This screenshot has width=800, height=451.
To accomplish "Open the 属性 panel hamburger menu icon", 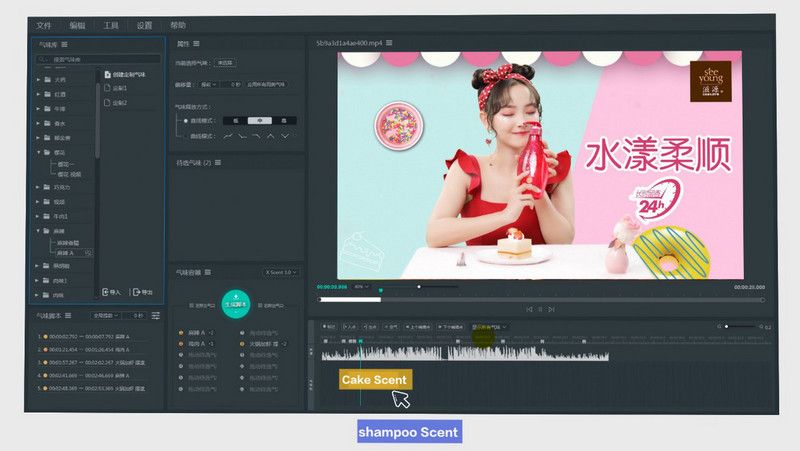I will tap(197, 44).
